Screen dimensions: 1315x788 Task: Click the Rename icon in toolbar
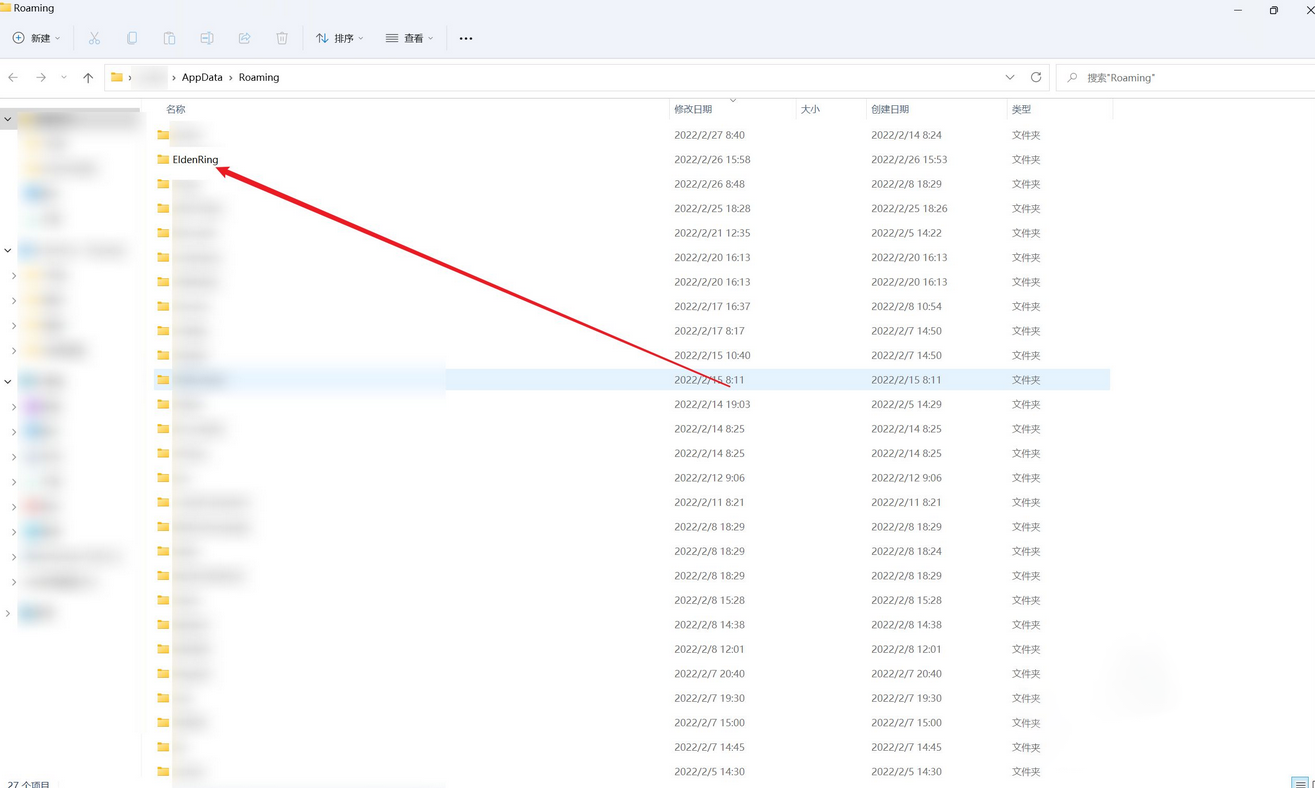pos(207,38)
